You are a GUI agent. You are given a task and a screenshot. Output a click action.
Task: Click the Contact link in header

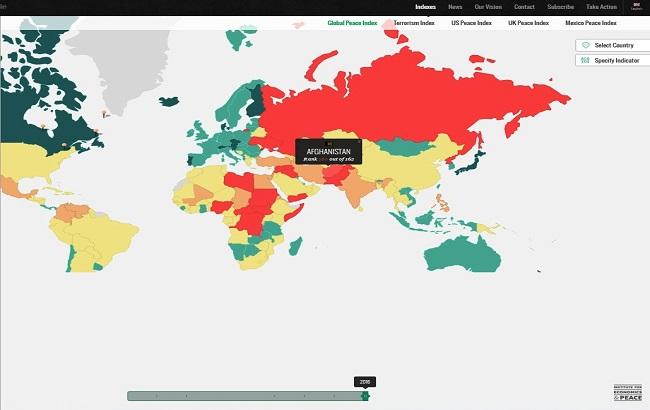(x=524, y=7)
